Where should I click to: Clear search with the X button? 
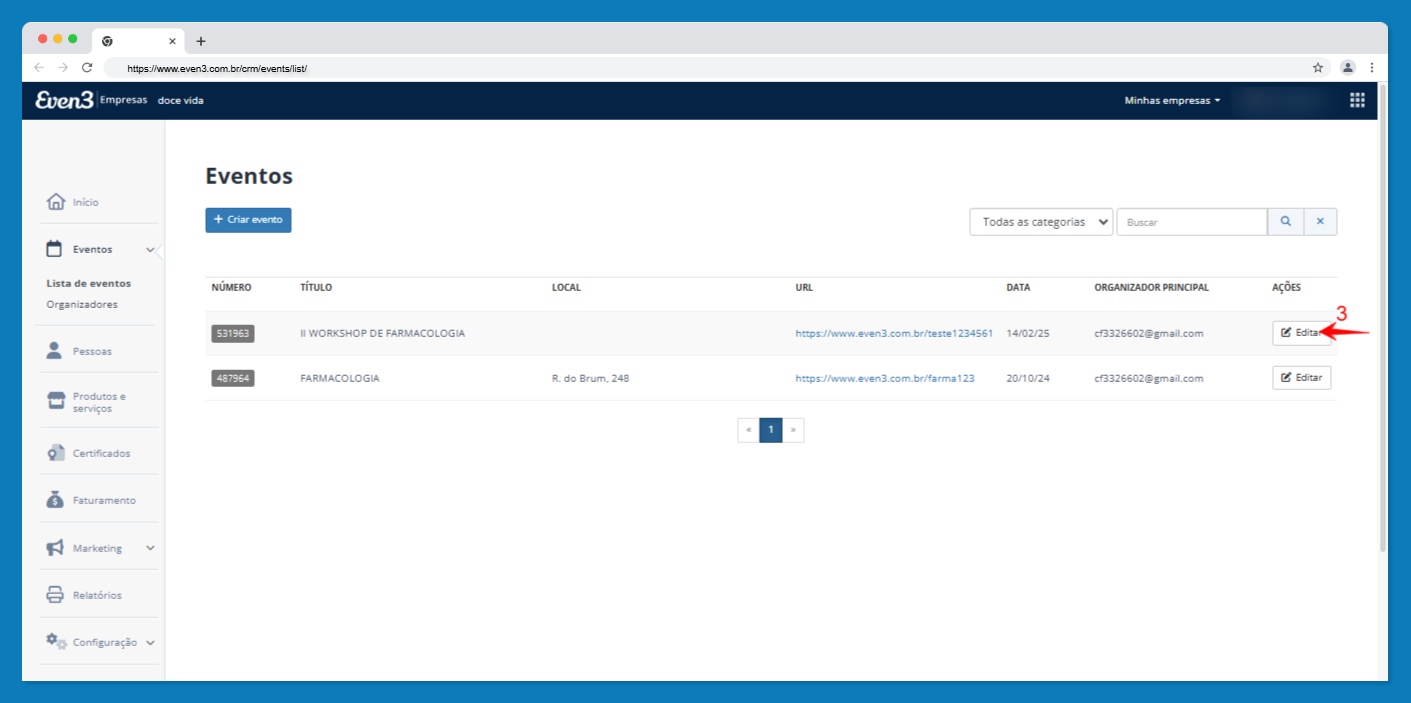point(1320,222)
